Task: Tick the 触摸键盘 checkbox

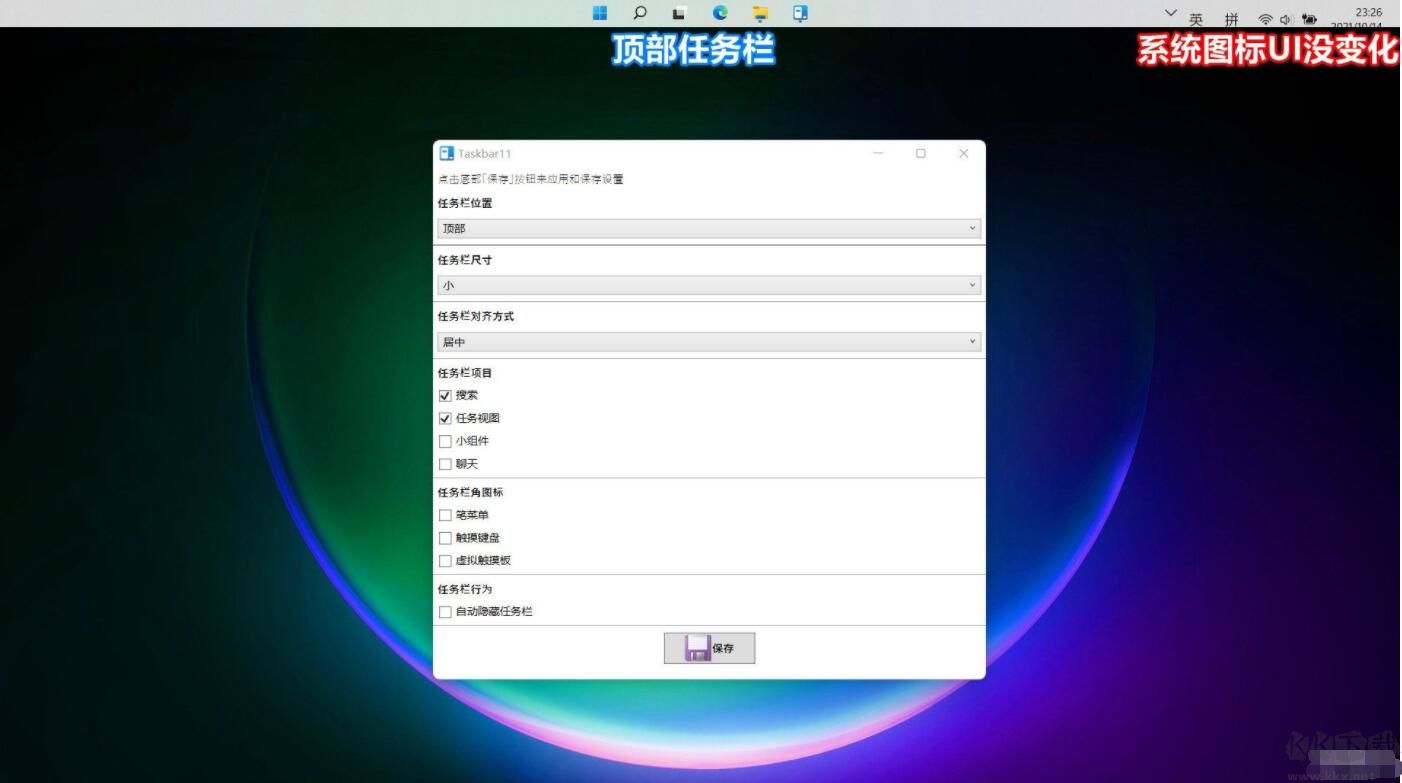Action: click(445, 538)
